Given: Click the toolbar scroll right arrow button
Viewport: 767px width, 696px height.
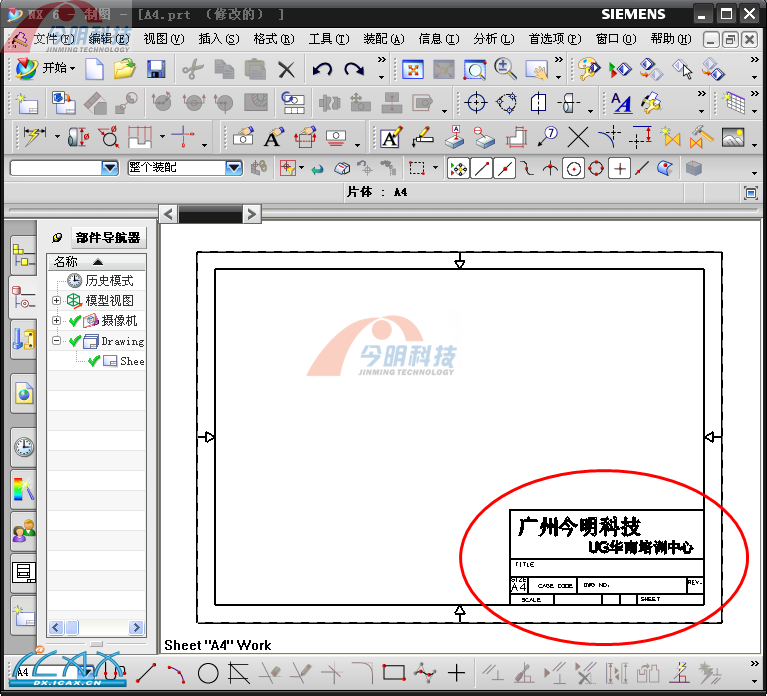Looking at the screenshot, I should pyautogui.click(x=251, y=214).
